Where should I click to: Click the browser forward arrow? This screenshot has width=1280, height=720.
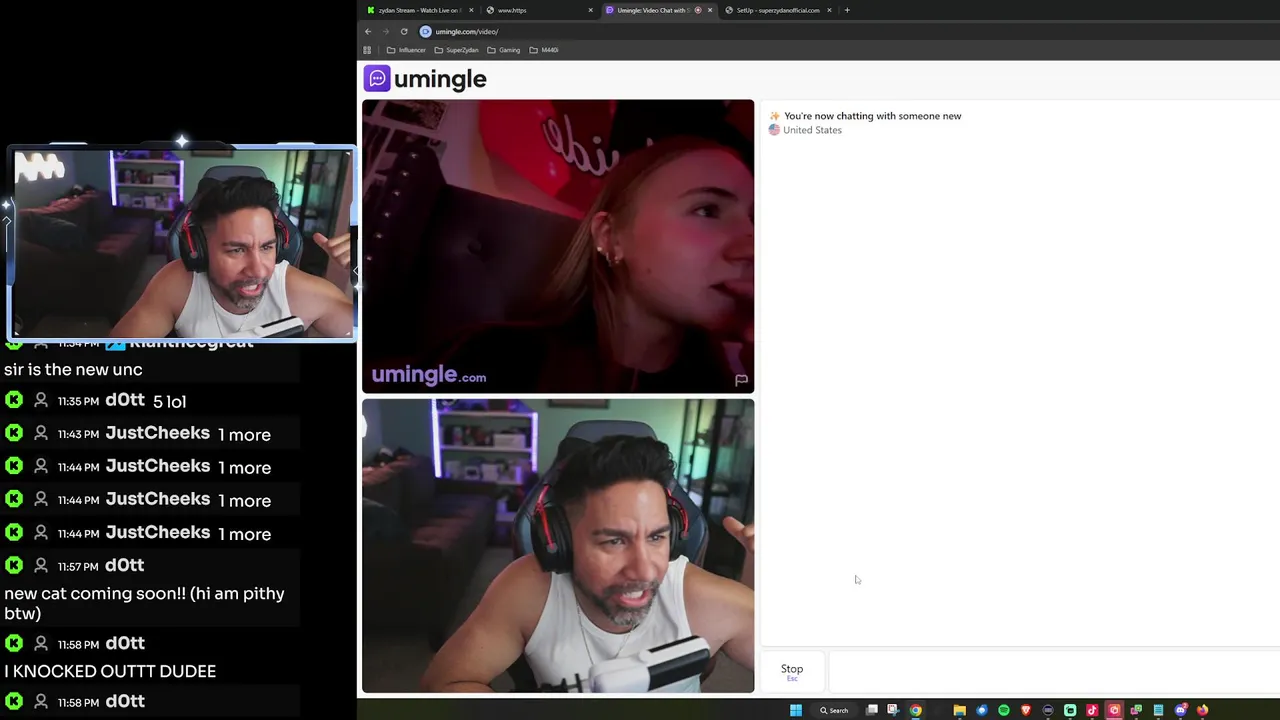tap(385, 31)
